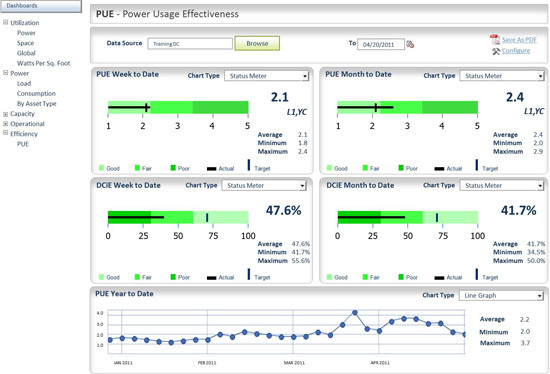The width and height of the screenshot is (550, 374).
Task: Click the Browse button
Action: (x=257, y=44)
